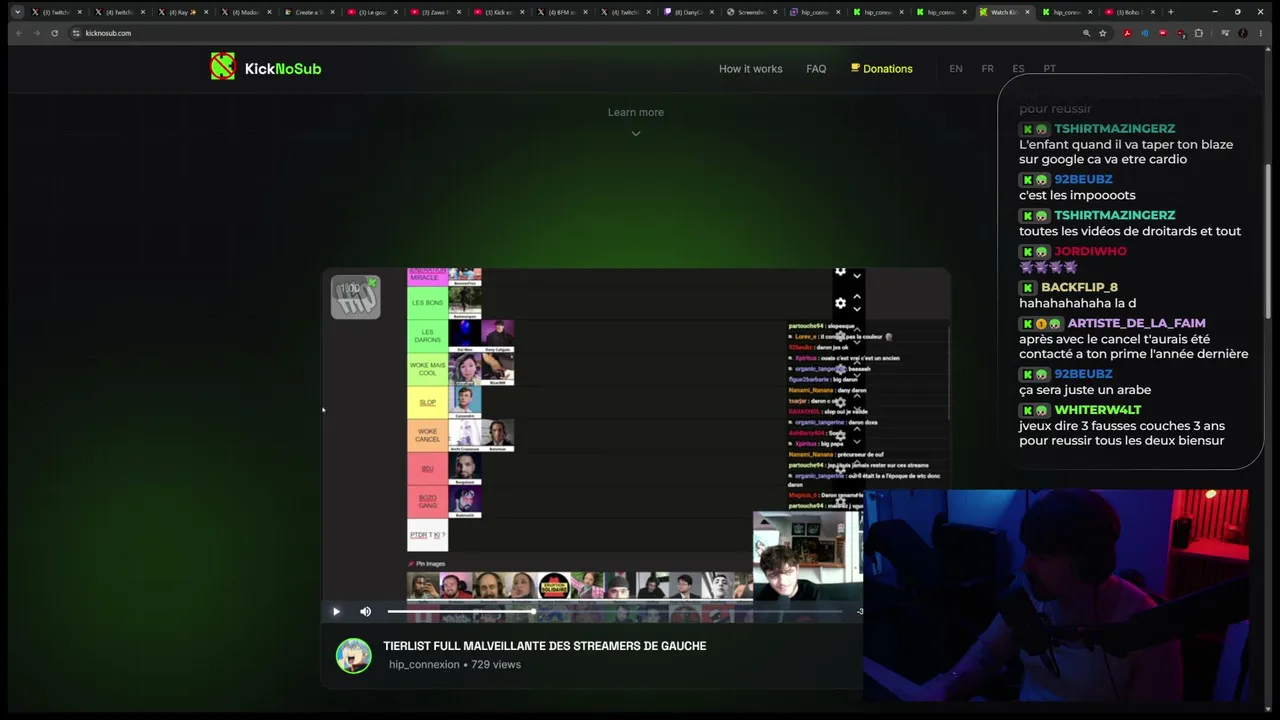Click the WHITERW4LT username in chat
The image size is (1280, 720).
pyautogui.click(x=1097, y=410)
